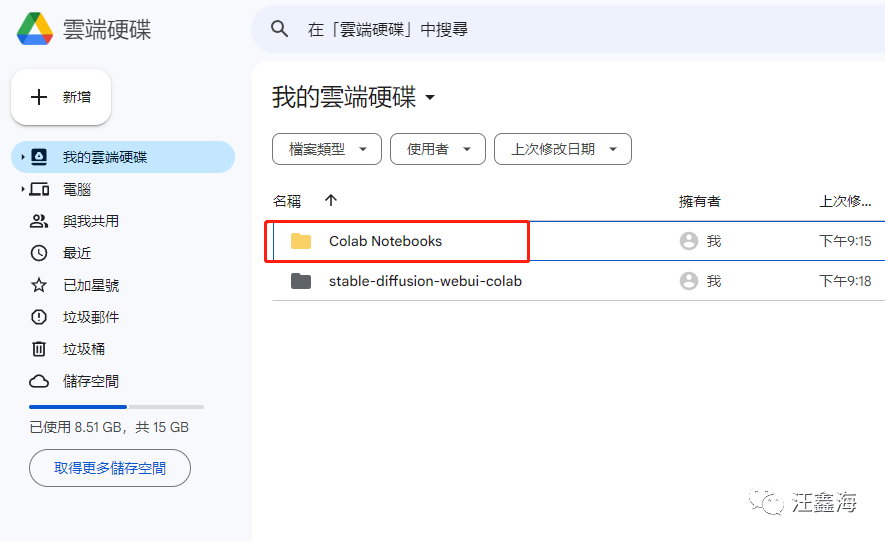Click the 與我共用 people icon
This screenshot has width=885, height=541.
coord(39,221)
